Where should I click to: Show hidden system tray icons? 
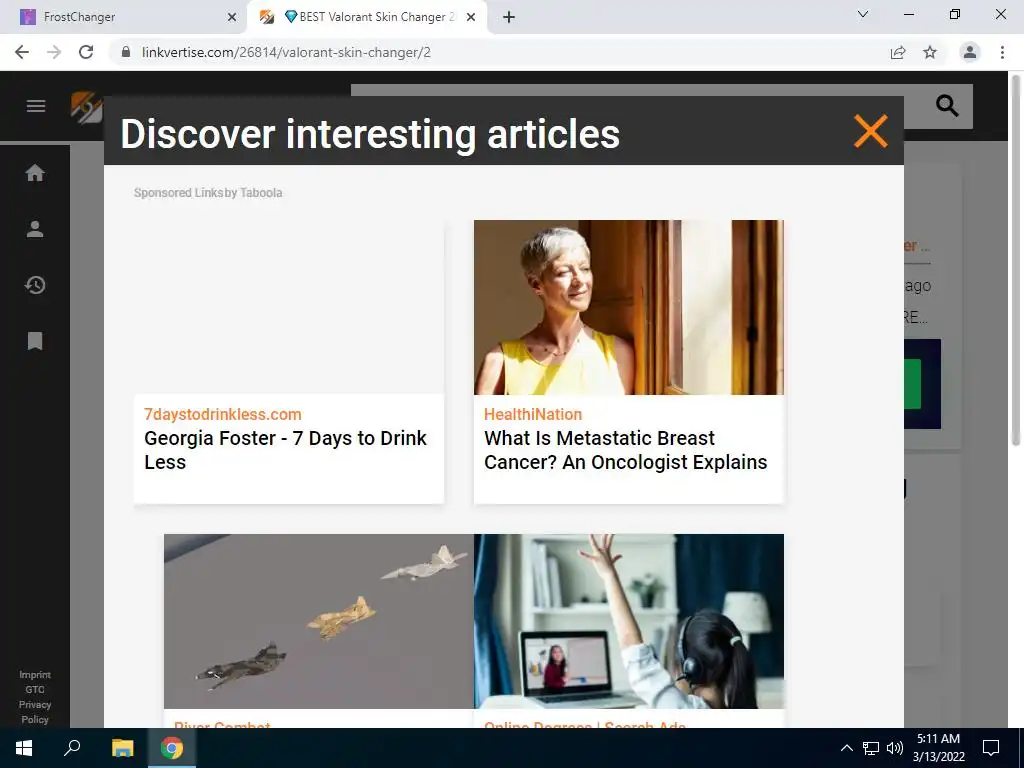point(846,748)
